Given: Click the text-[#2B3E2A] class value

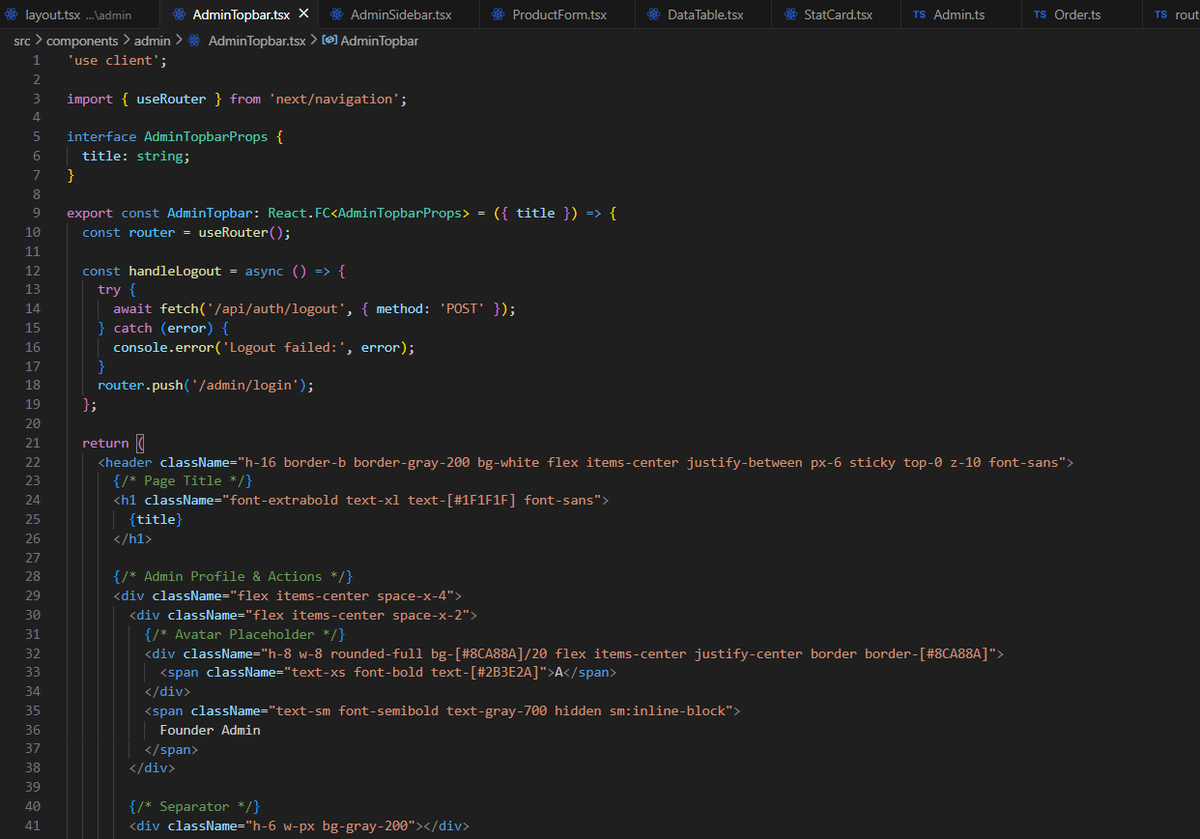Looking at the screenshot, I should [x=479, y=672].
